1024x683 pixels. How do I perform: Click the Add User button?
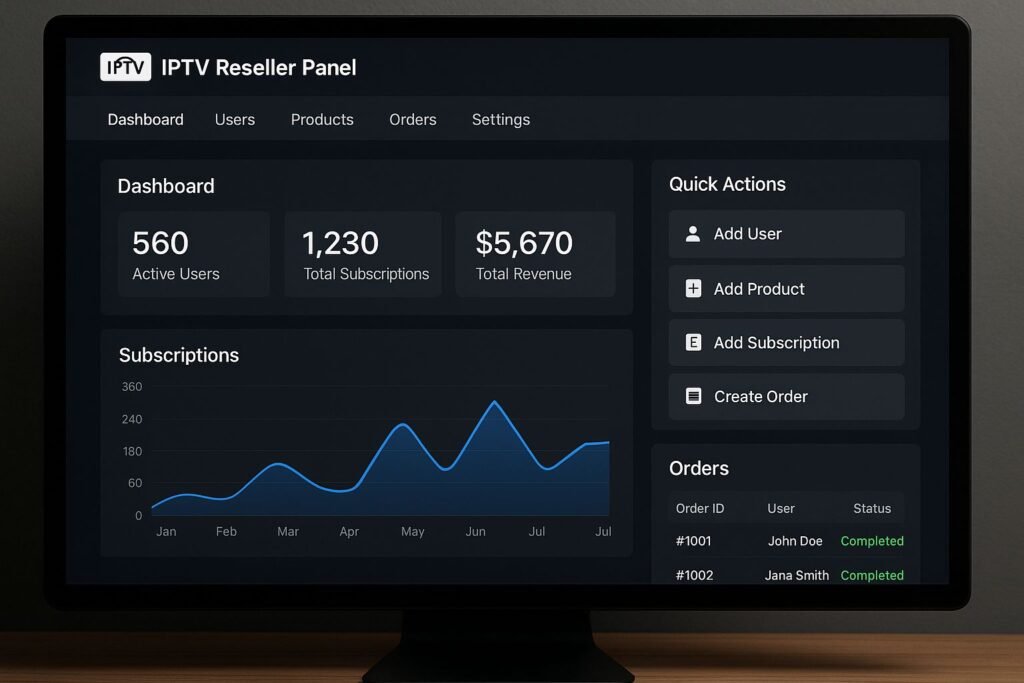coord(785,234)
